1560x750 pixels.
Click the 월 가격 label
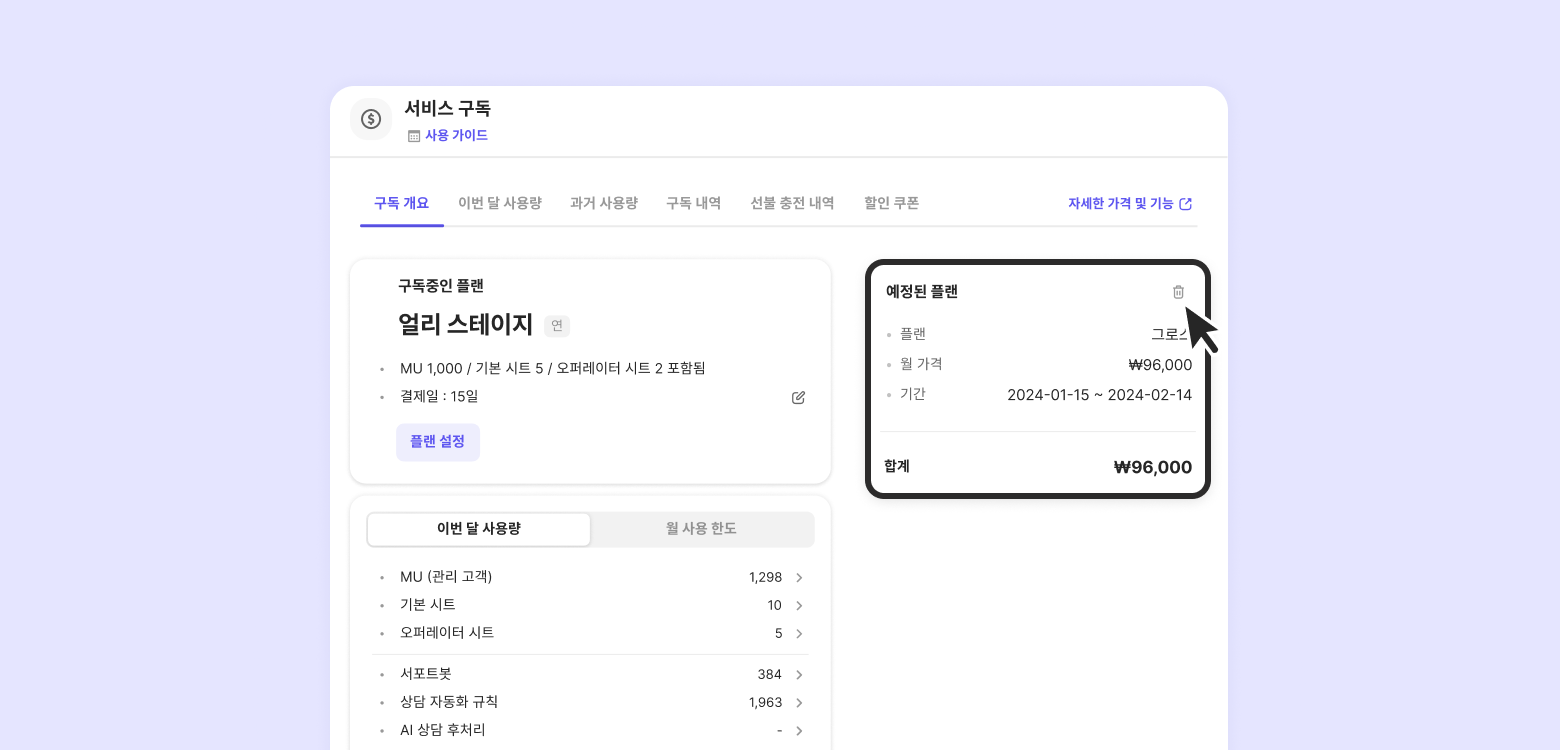pos(921,364)
